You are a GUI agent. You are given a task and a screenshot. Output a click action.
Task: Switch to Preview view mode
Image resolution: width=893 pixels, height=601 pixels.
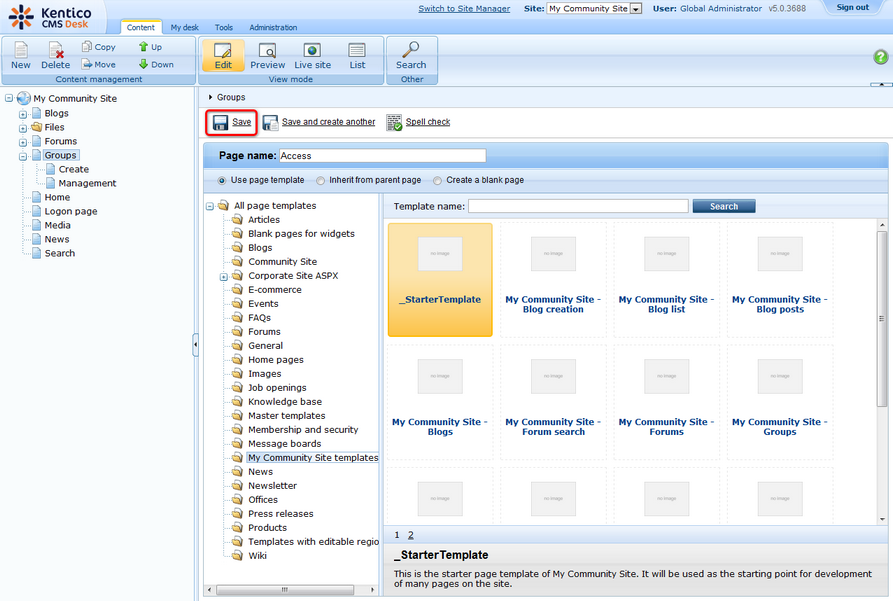(267, 55)
